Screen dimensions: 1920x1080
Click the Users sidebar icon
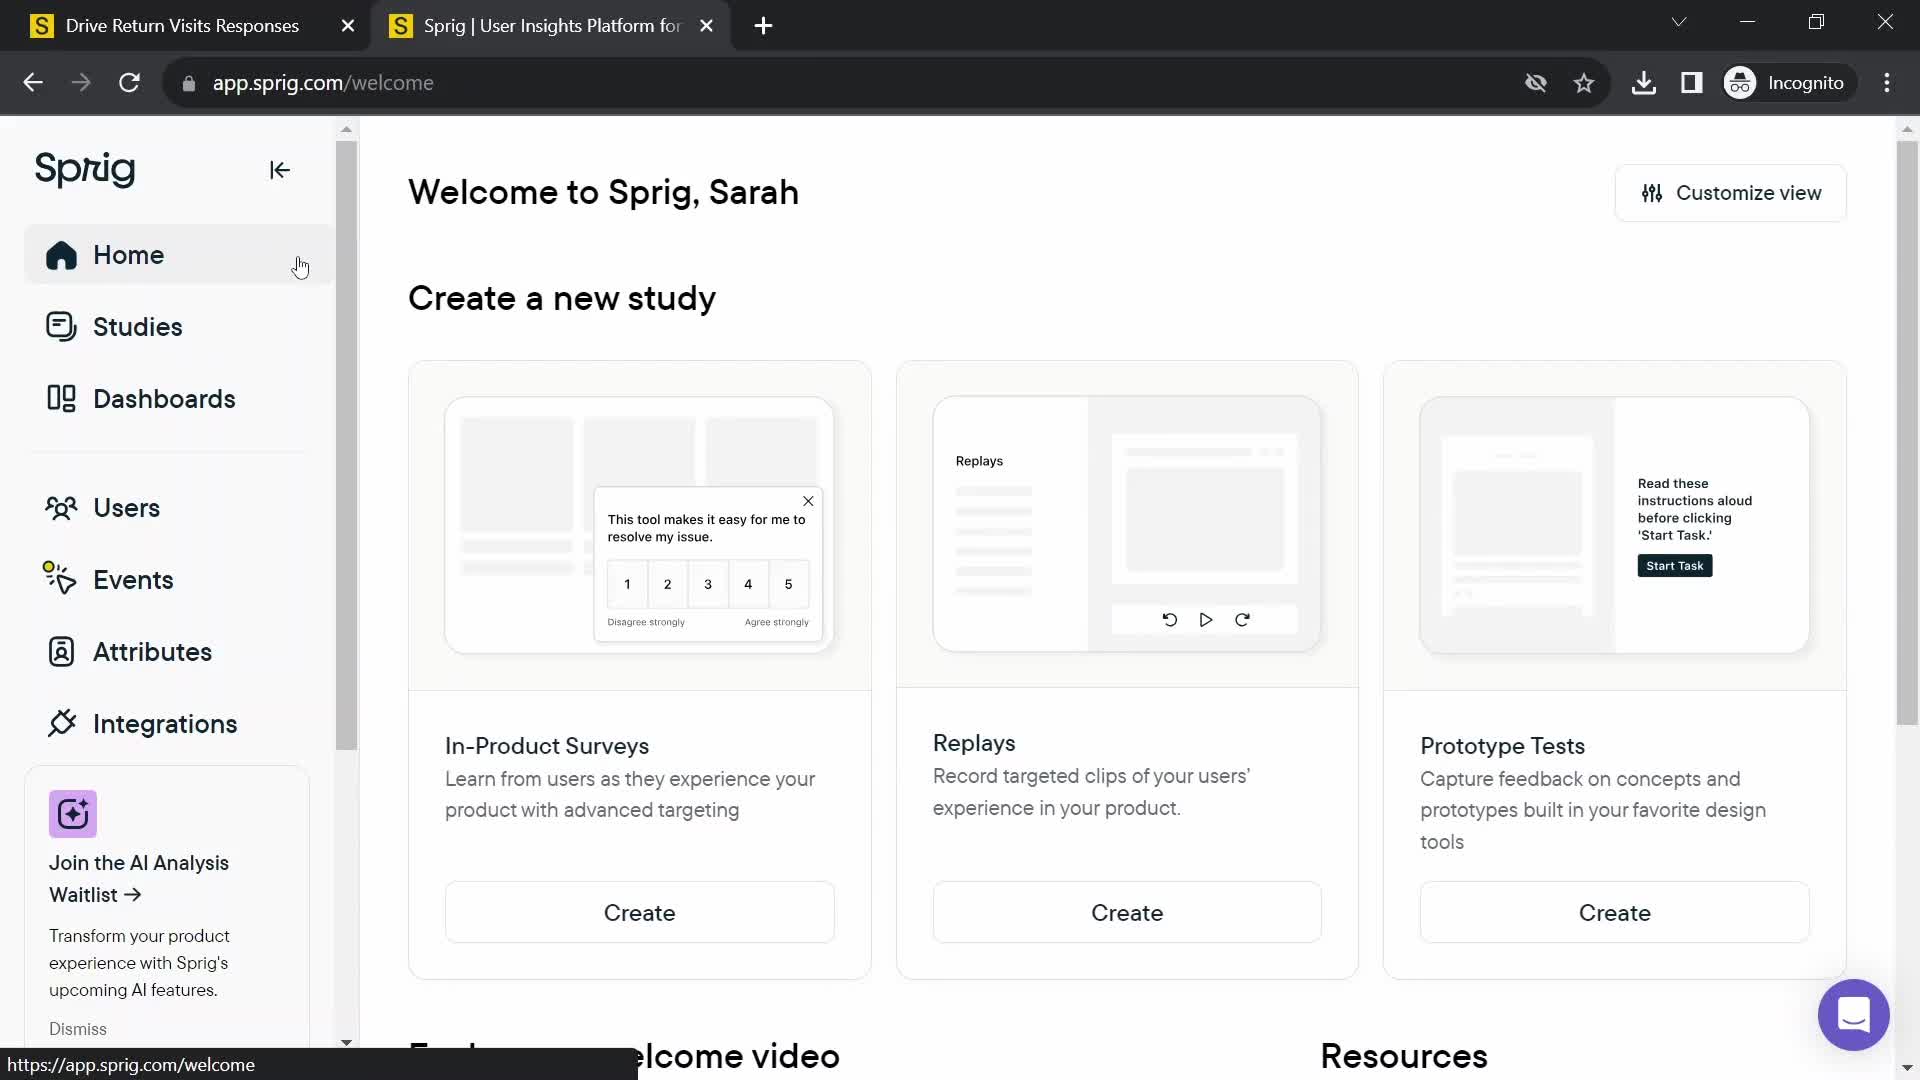point(61,508)
